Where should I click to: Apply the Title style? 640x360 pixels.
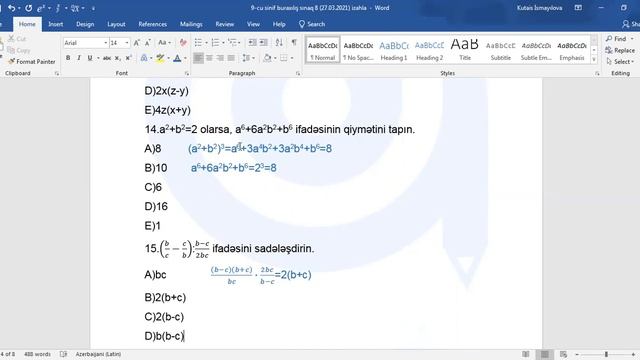pyautogui.click(x=465, y=50)
